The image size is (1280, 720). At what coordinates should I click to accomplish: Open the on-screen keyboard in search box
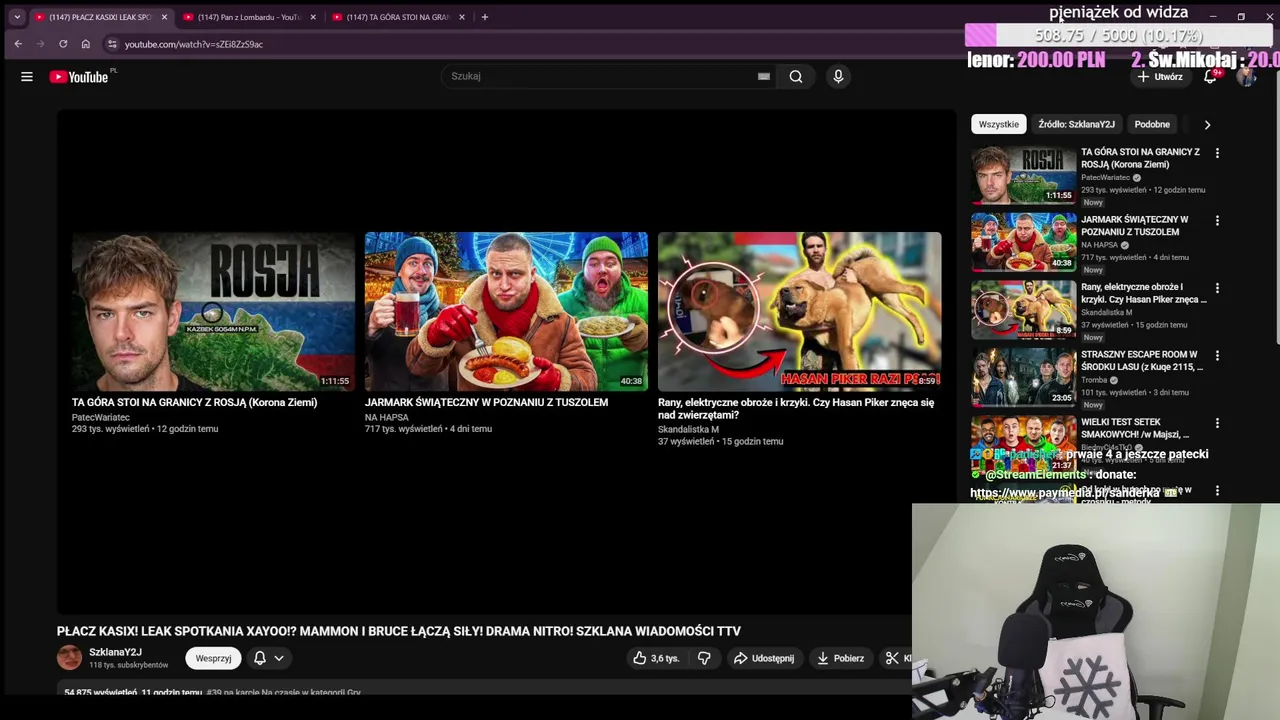pyautogui.click(x=764, y=76)
